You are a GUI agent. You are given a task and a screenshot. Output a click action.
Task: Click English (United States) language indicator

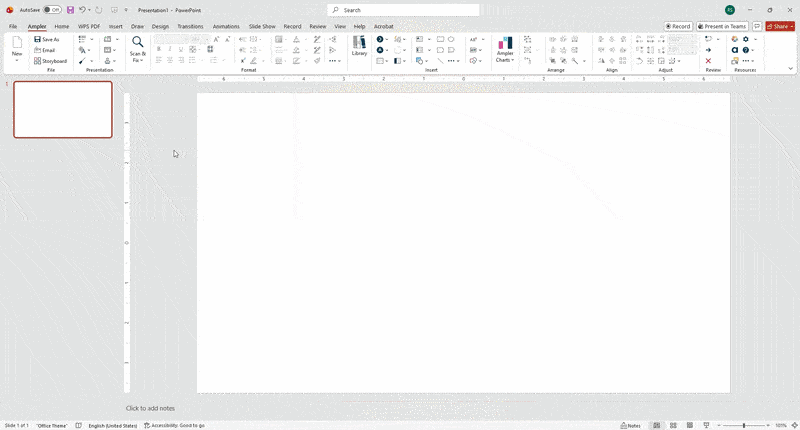113,425
